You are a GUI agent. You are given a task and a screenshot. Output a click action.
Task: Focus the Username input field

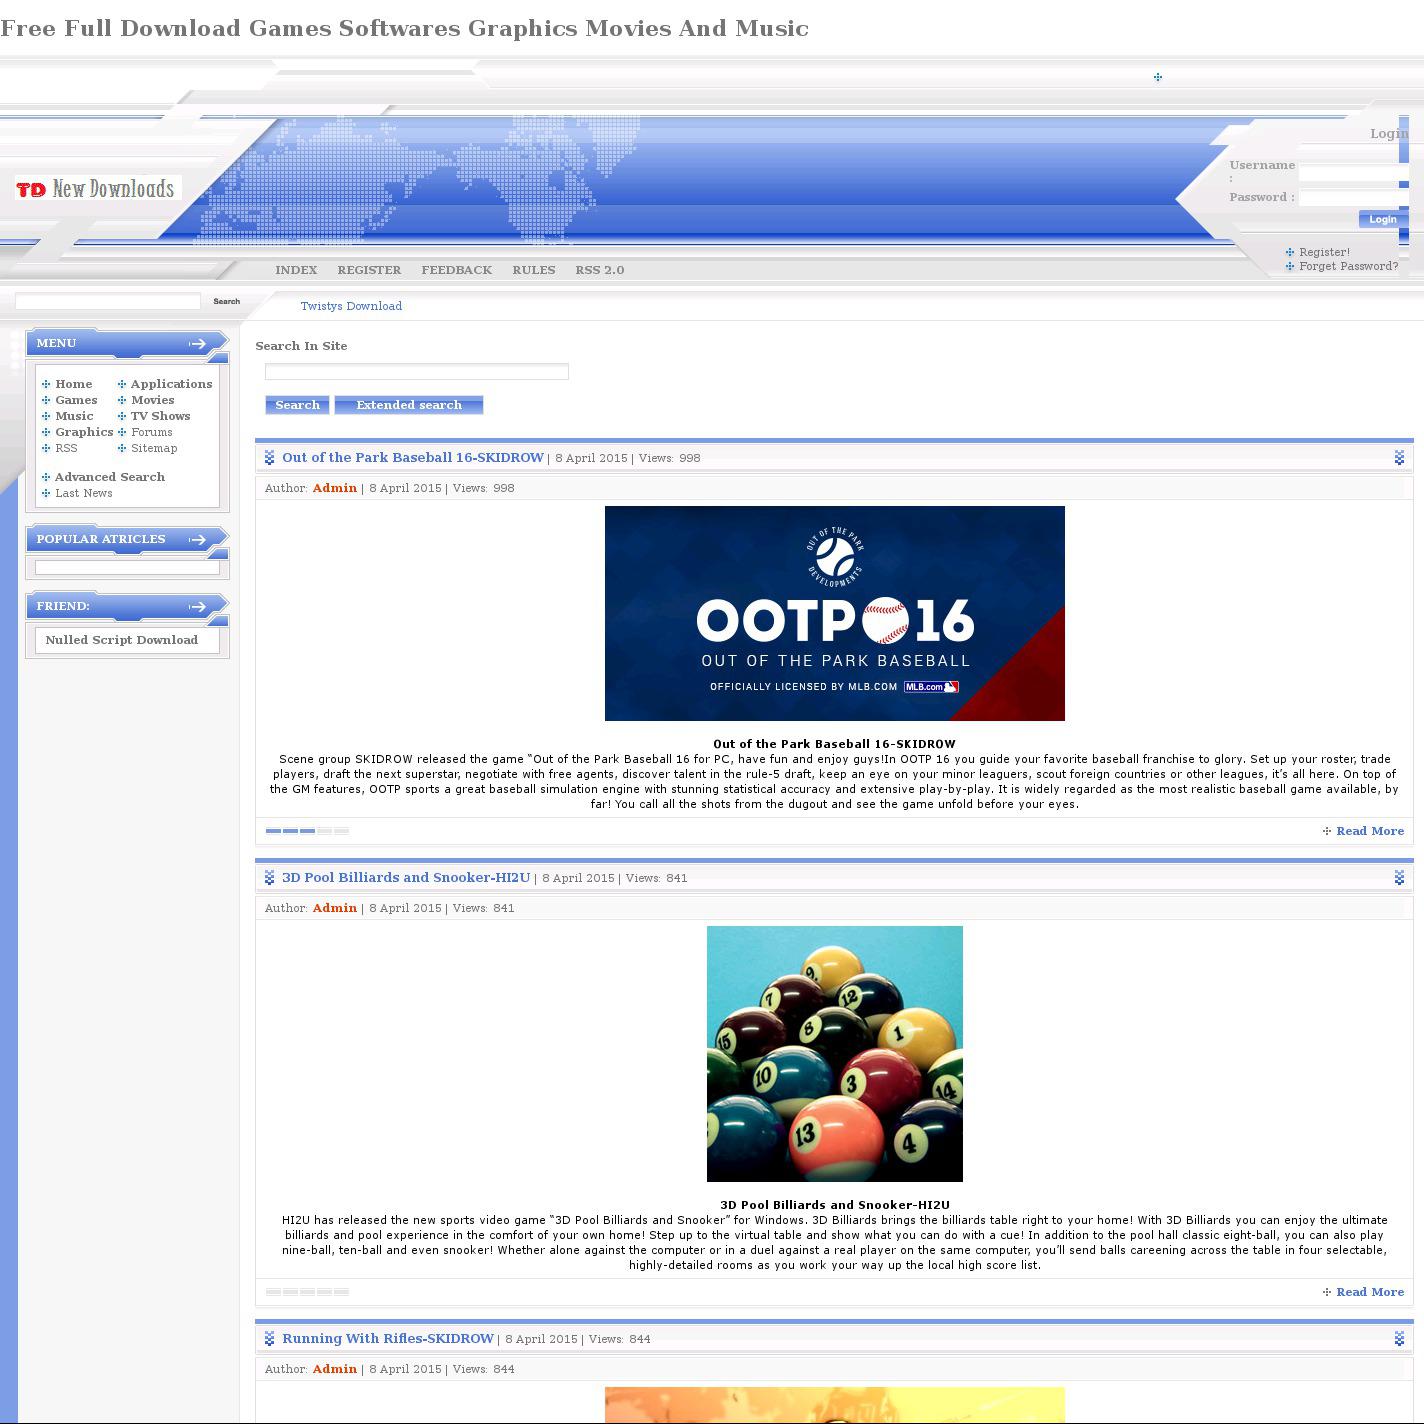[1352, 173]
